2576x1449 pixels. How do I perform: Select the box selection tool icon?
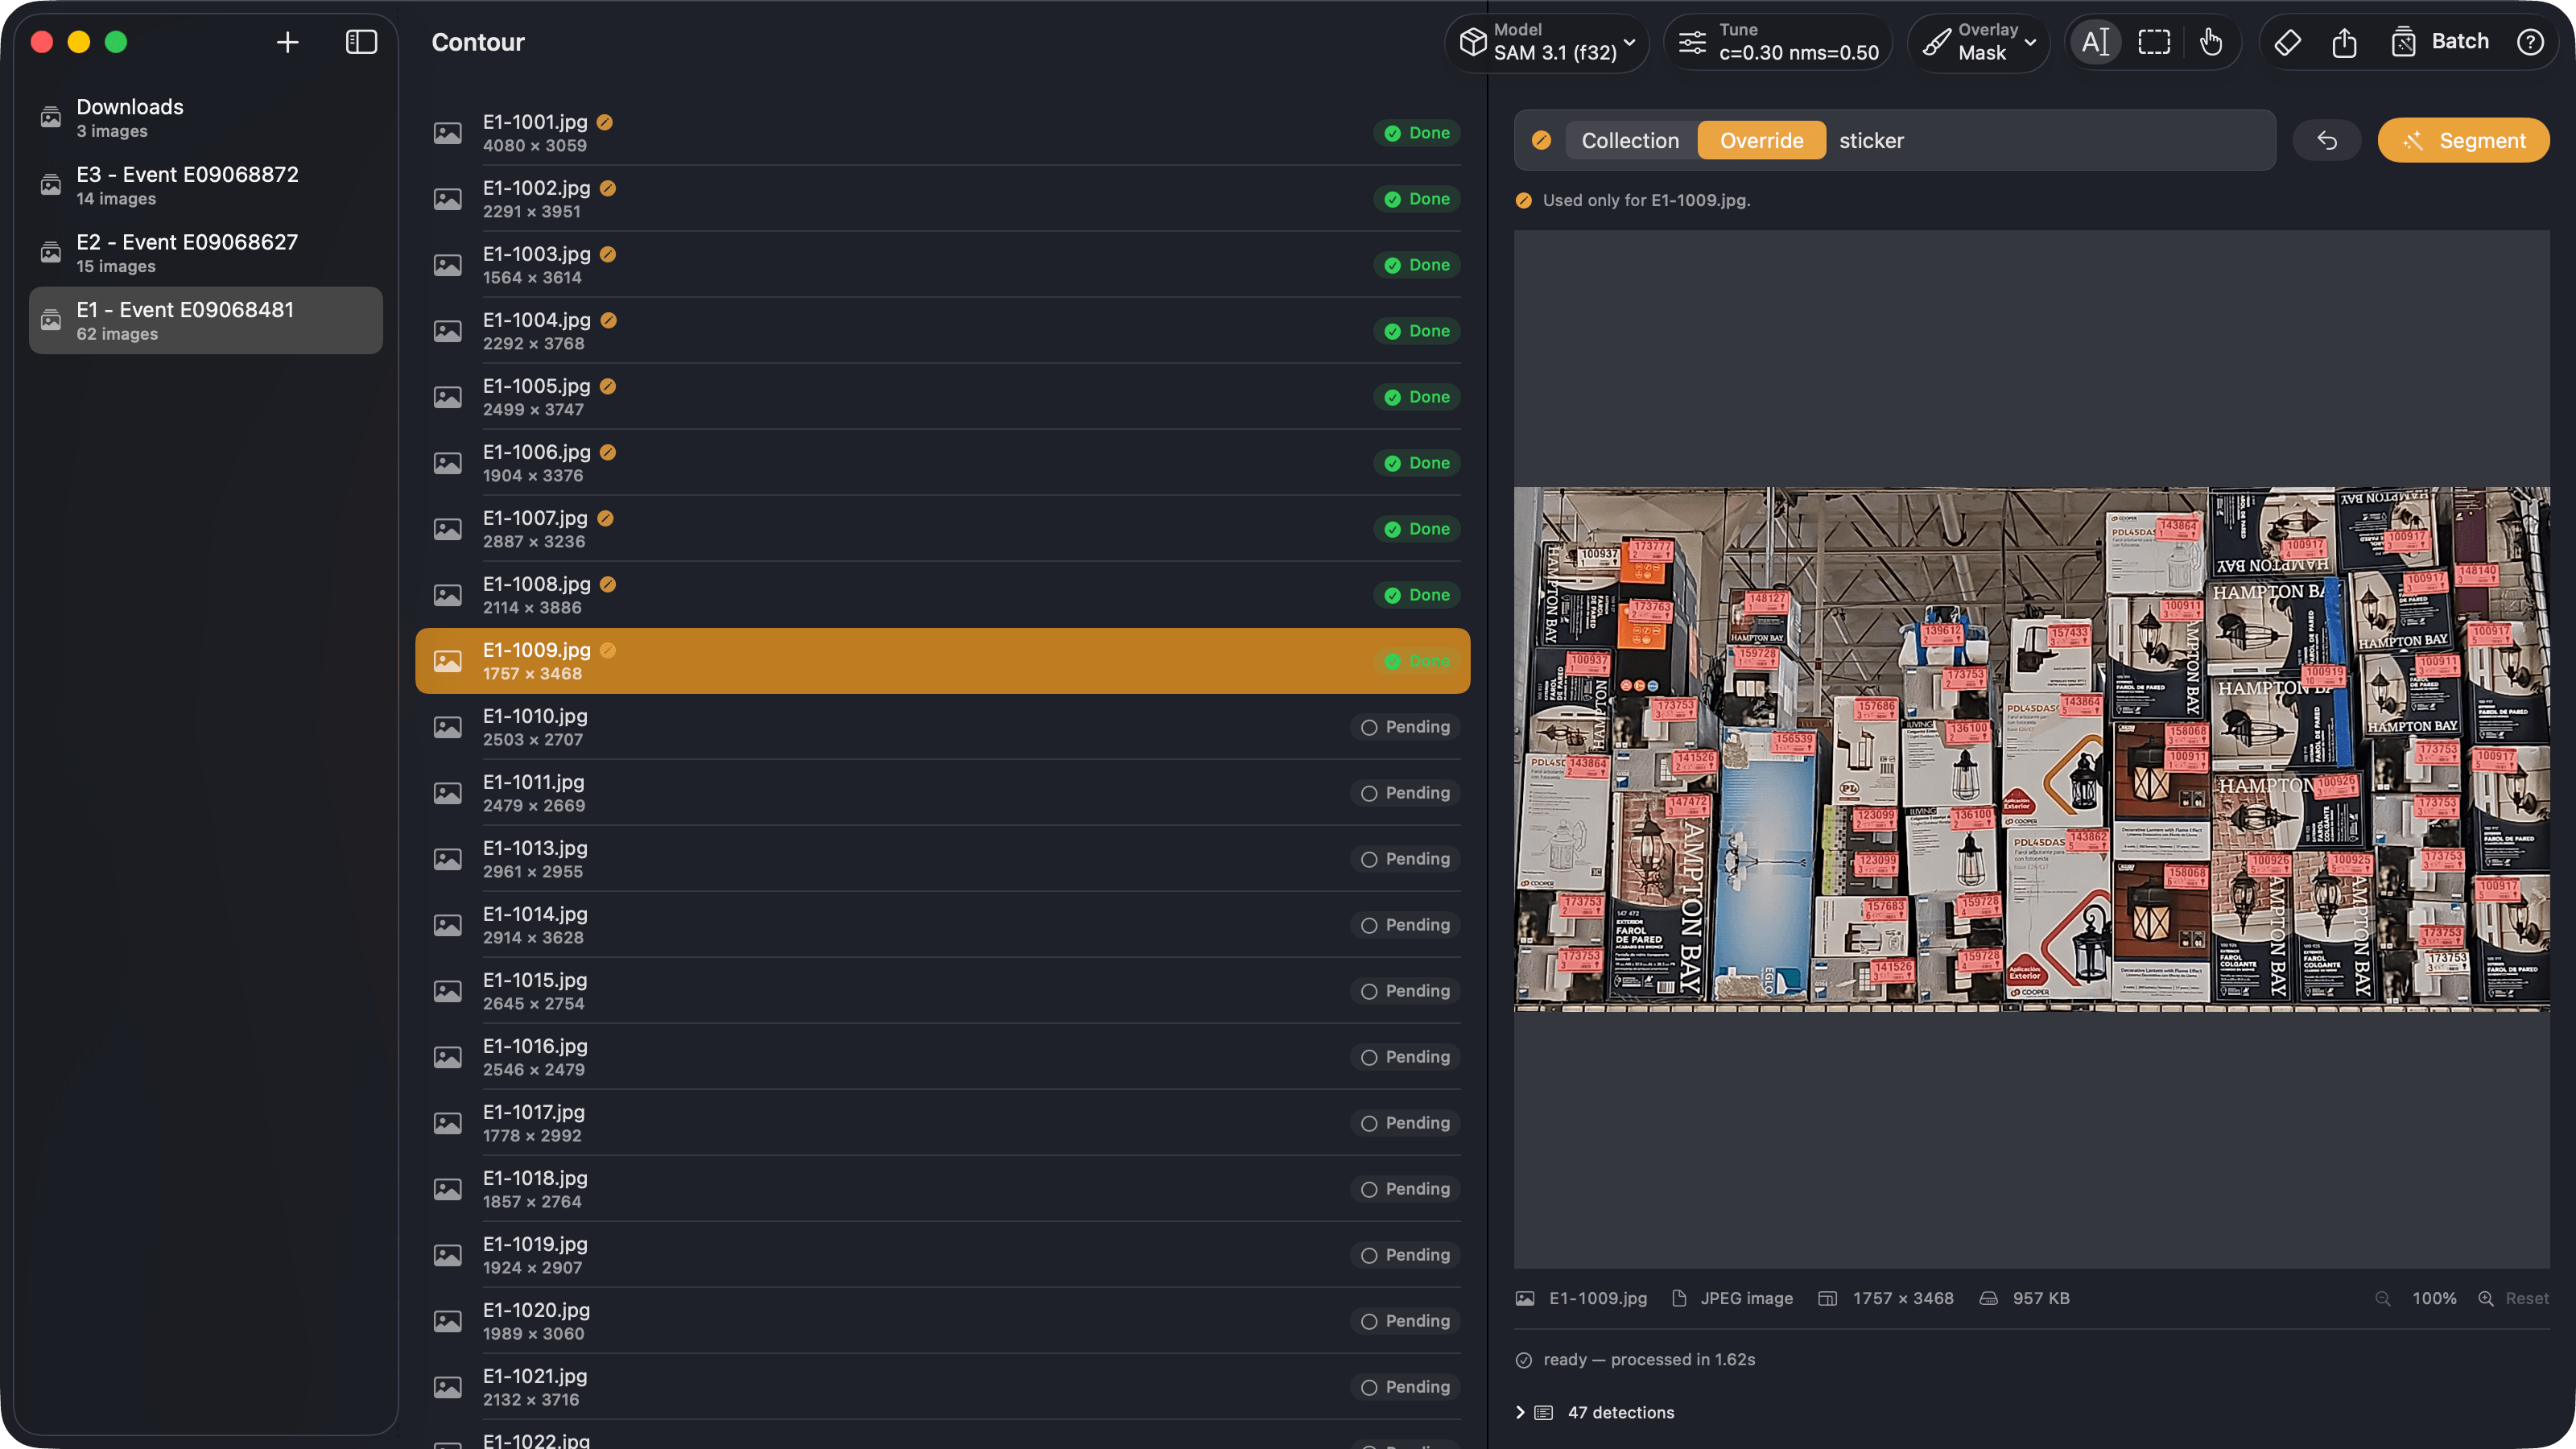coord(2153,42)
